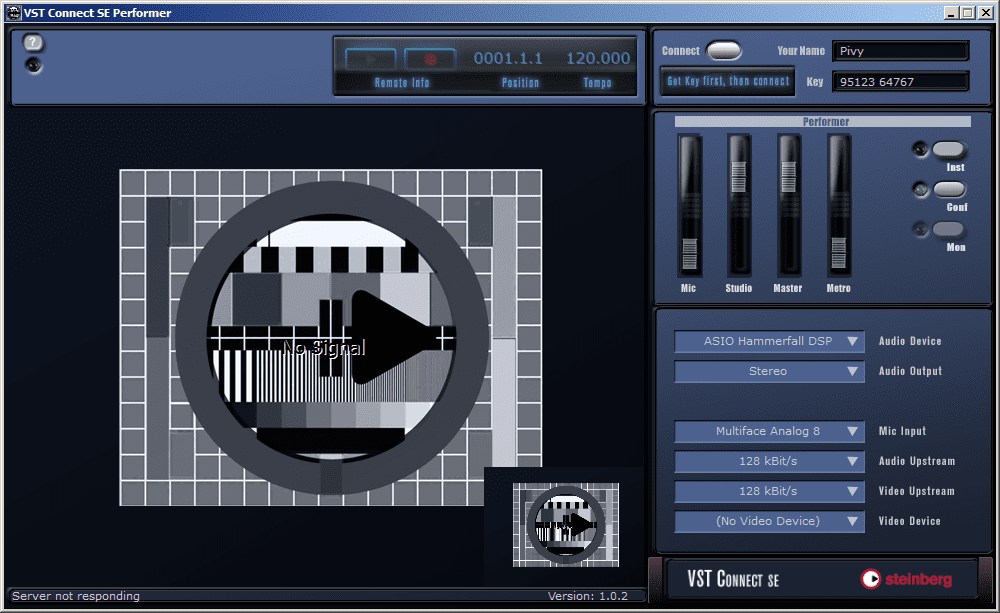Click the indicator LED beside Mon

click(x=920, y=230)
